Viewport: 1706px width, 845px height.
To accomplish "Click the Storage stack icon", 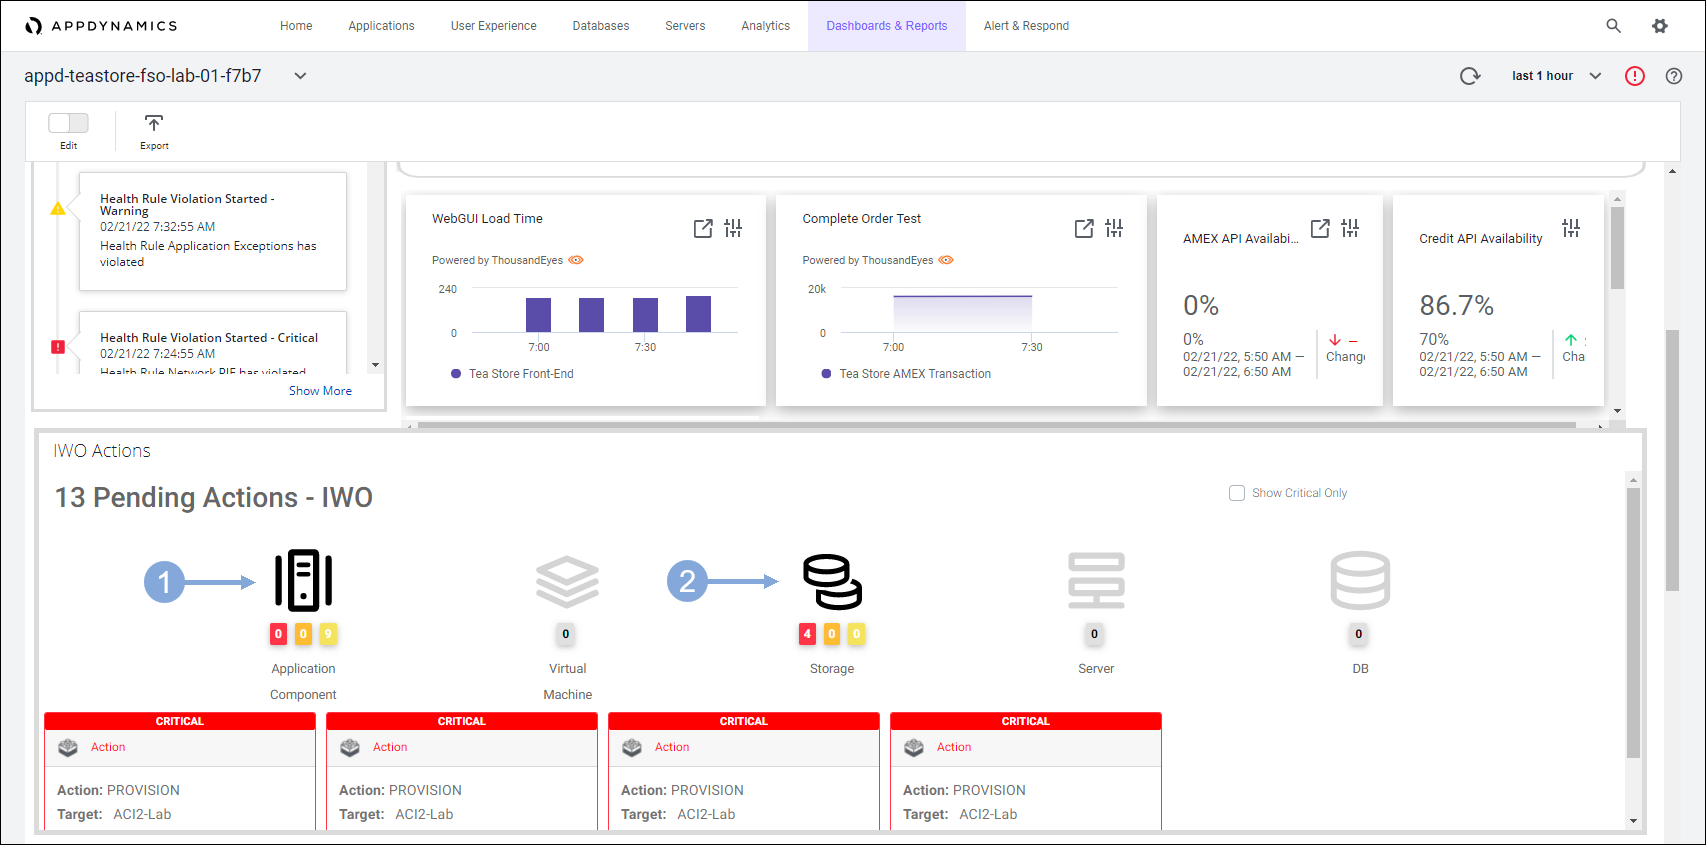I will (x=832, y=581).
